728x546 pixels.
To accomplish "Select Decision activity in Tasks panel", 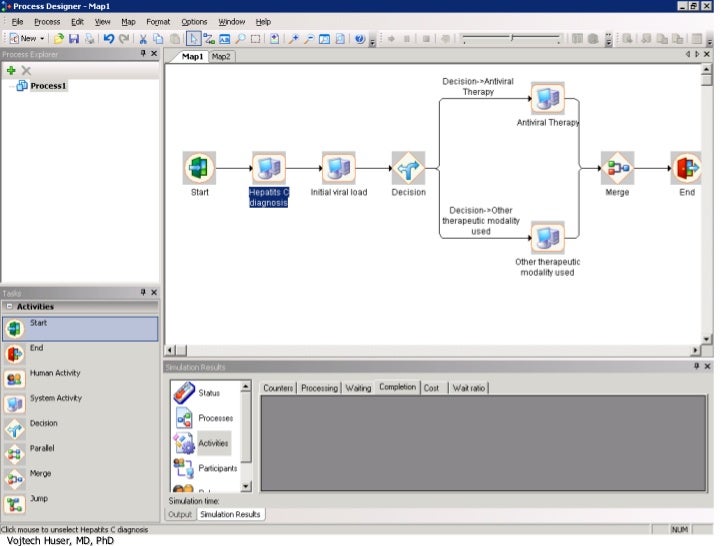I will pyautogui.click(x=80, y=429).
